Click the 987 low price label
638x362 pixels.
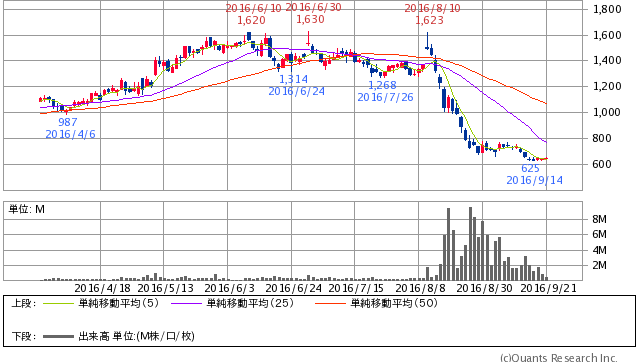click(x=68, y=122)
